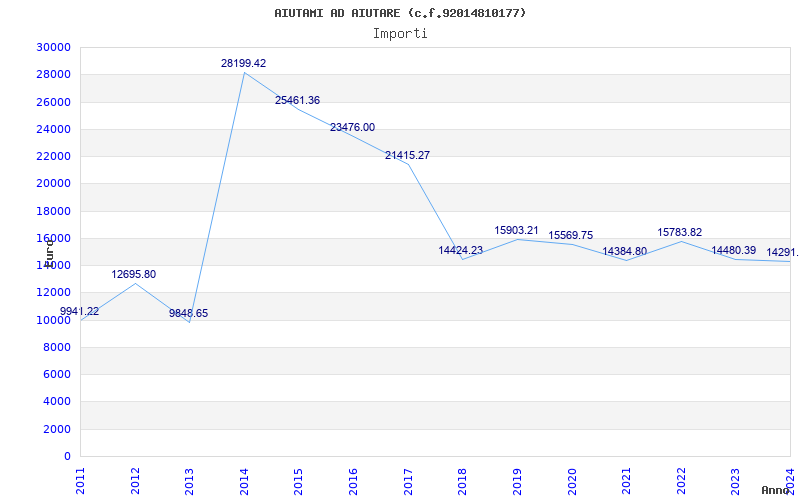This screenshot has height=500, width=800.
Task: Click the Euro axis label
Action: click(49, 252)
